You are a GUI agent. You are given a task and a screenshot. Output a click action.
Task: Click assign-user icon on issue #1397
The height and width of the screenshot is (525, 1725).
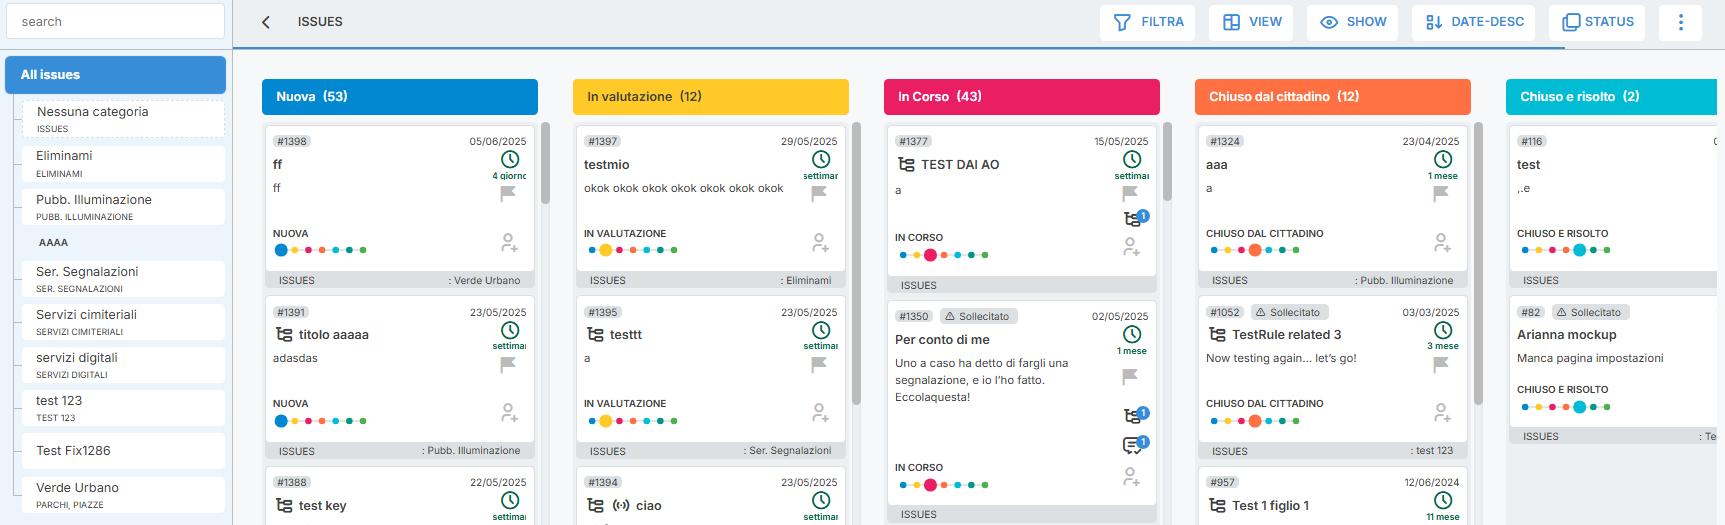(x=820, y=243)
